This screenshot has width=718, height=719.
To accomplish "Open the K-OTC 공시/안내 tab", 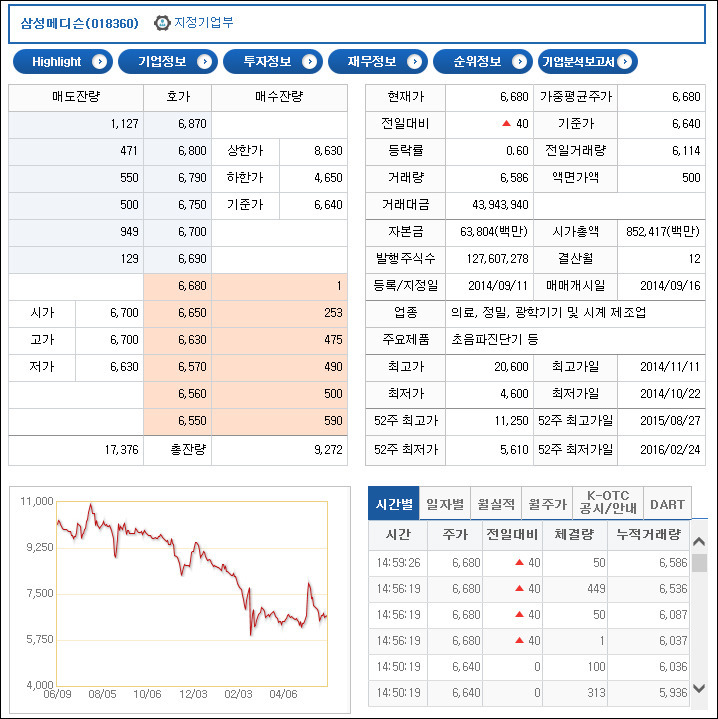I will tap(608, 503).
